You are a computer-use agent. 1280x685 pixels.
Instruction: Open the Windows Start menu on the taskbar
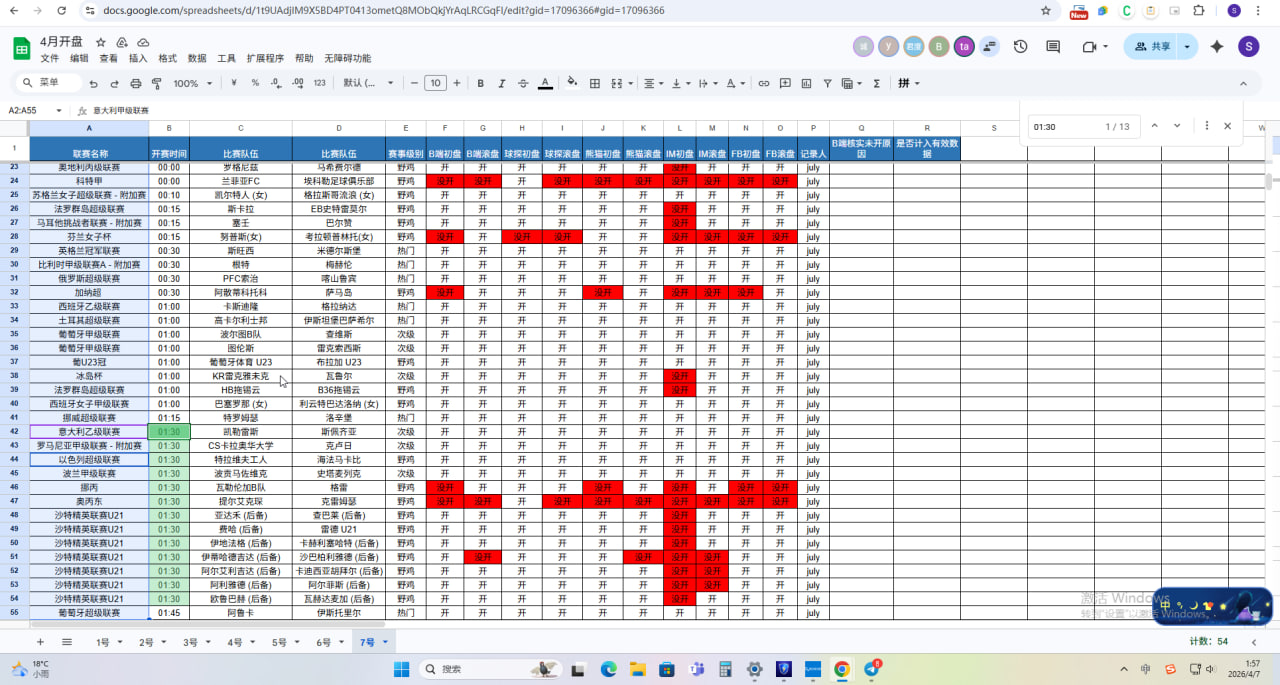click(400, 669)
